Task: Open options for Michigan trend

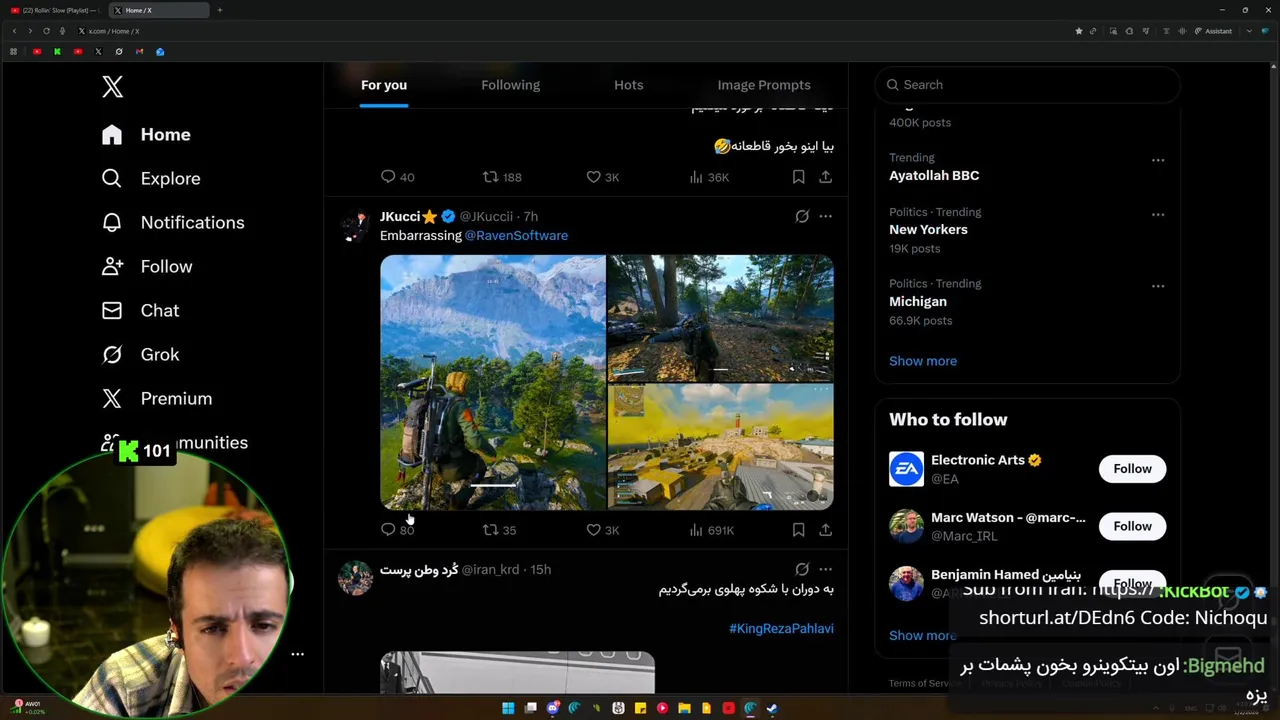Action: click(1158, 286)
